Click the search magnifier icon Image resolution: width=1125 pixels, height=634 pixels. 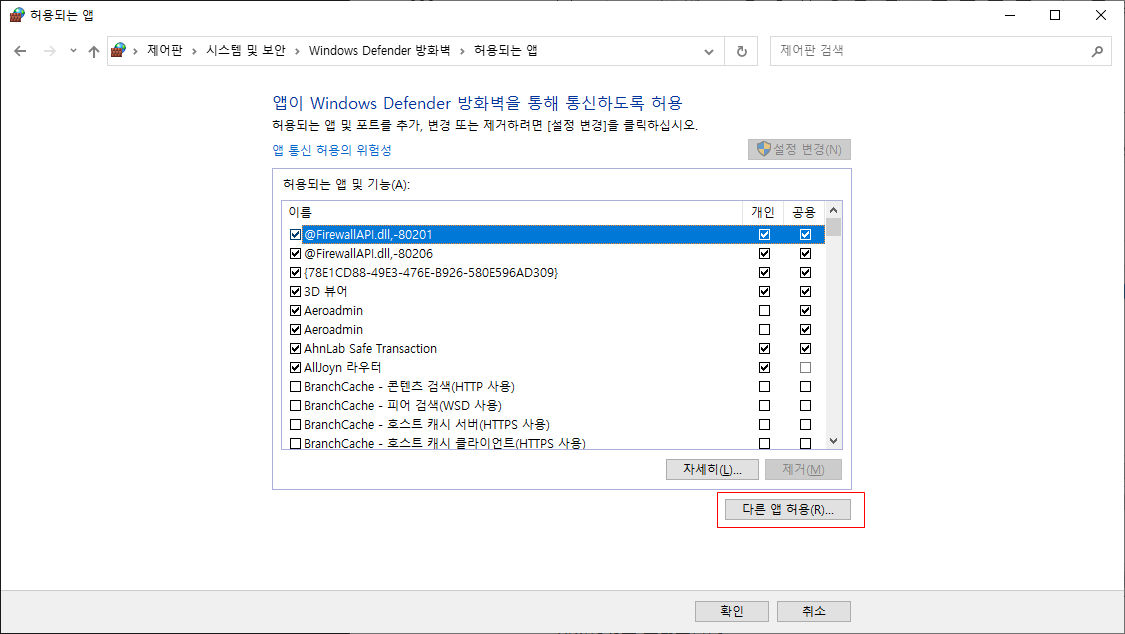click(1097, 52)
